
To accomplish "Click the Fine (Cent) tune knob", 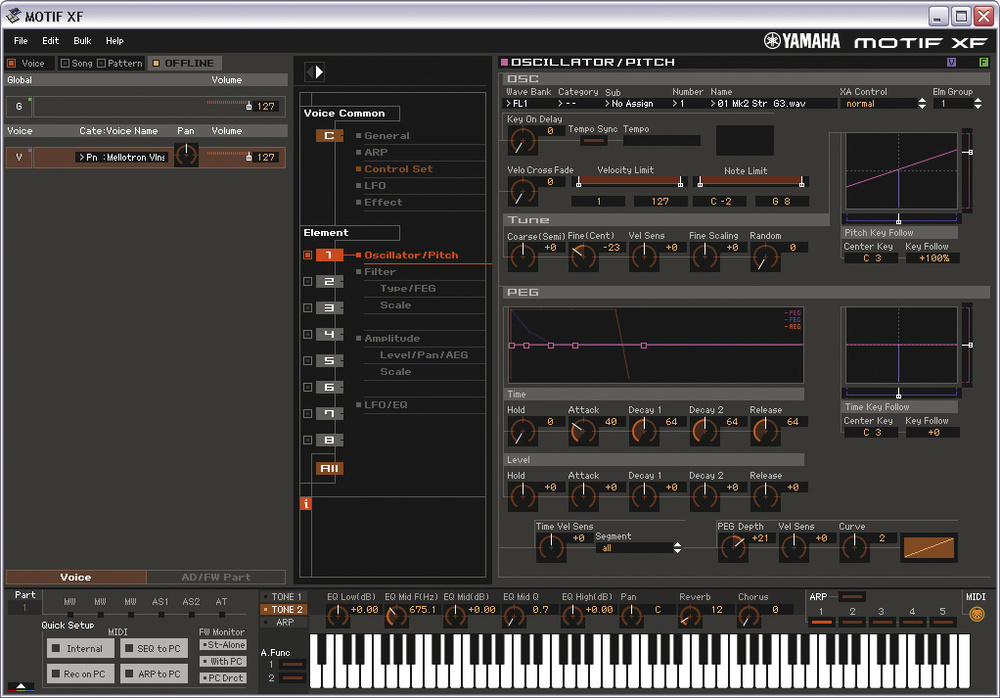I will [x=583, y=257].
